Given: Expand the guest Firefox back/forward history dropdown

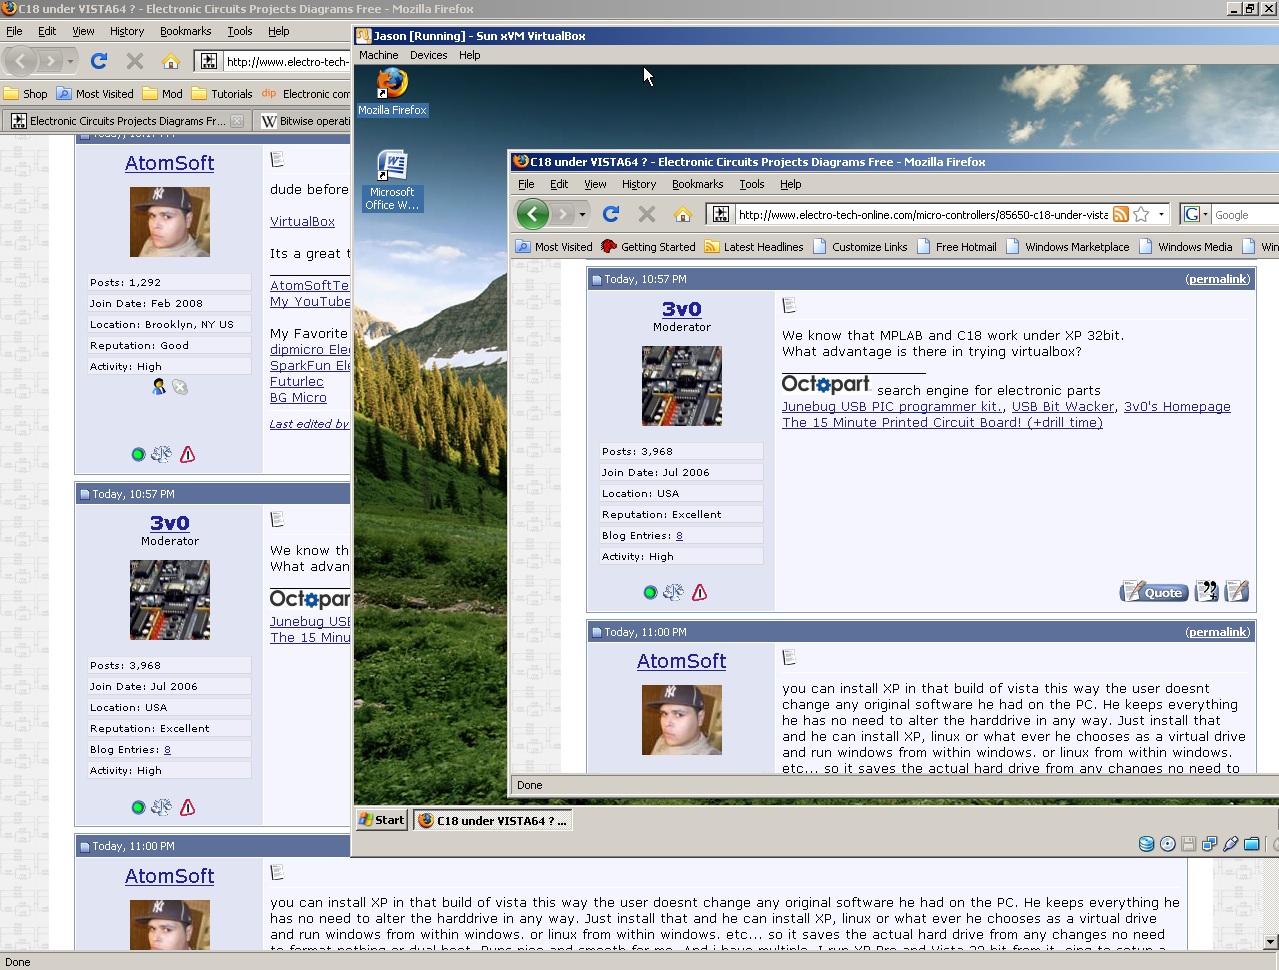Looking at the screenshot, I should [x=582, y=214].
